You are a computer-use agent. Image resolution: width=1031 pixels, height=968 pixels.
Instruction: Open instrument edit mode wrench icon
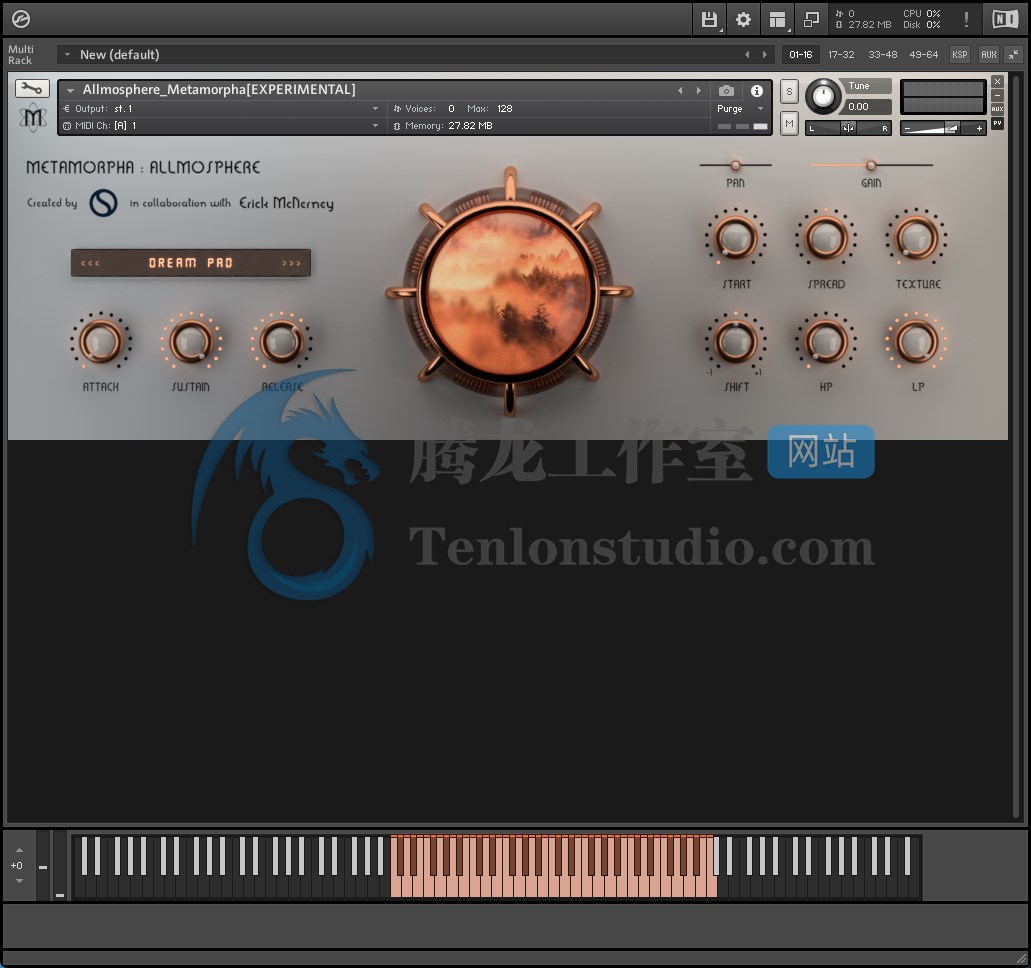pos(32,88)
